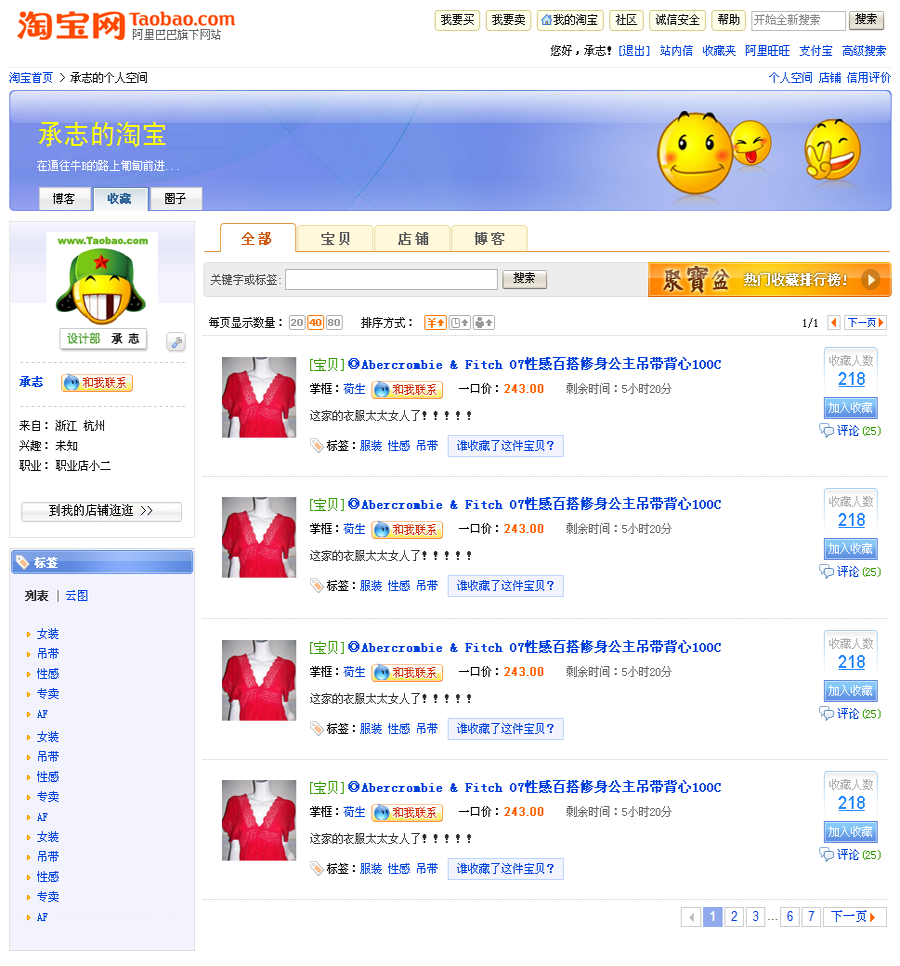The height and width of the screenshot is (966, 900).
Task: Open the 宝贝 tab
Action: tap(335, 239)
